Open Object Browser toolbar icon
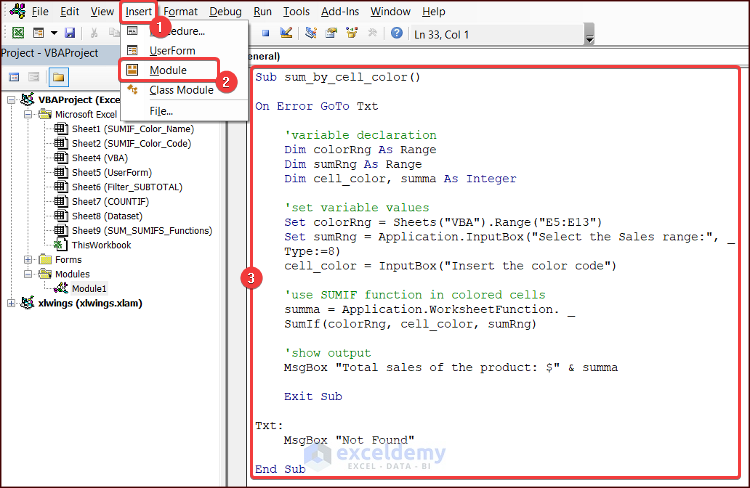The image size is (750, 488). (352, 33)
